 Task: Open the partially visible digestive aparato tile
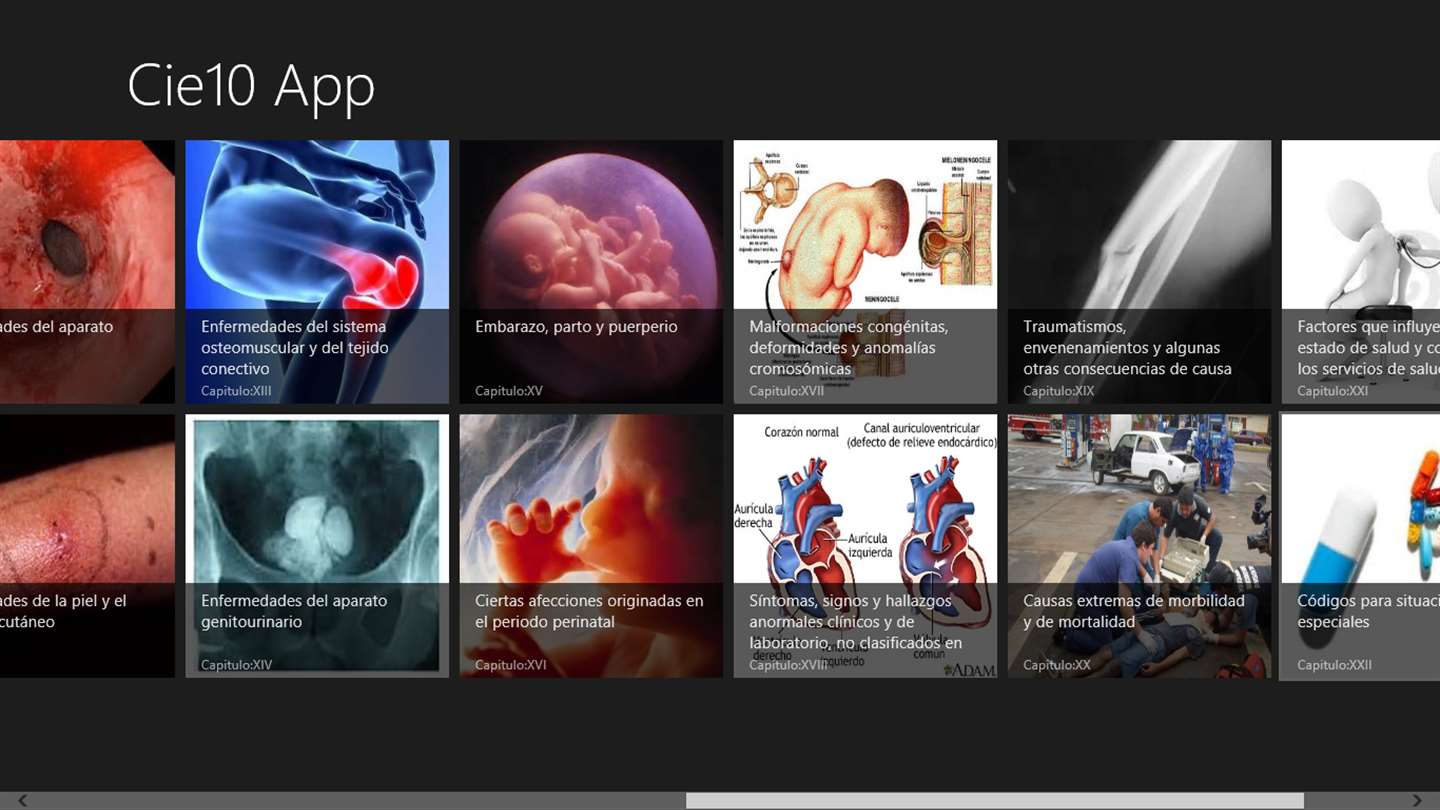pyautogui.click(x=87, y=272)
